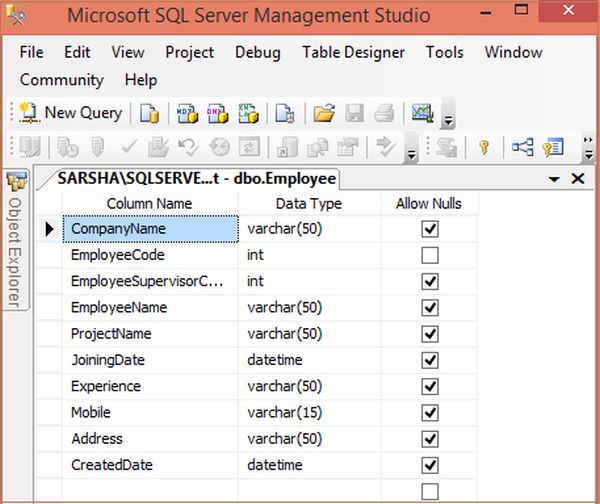600x504 pixels.
Task: Open the Table Designer menu
Action: [353, 52]
